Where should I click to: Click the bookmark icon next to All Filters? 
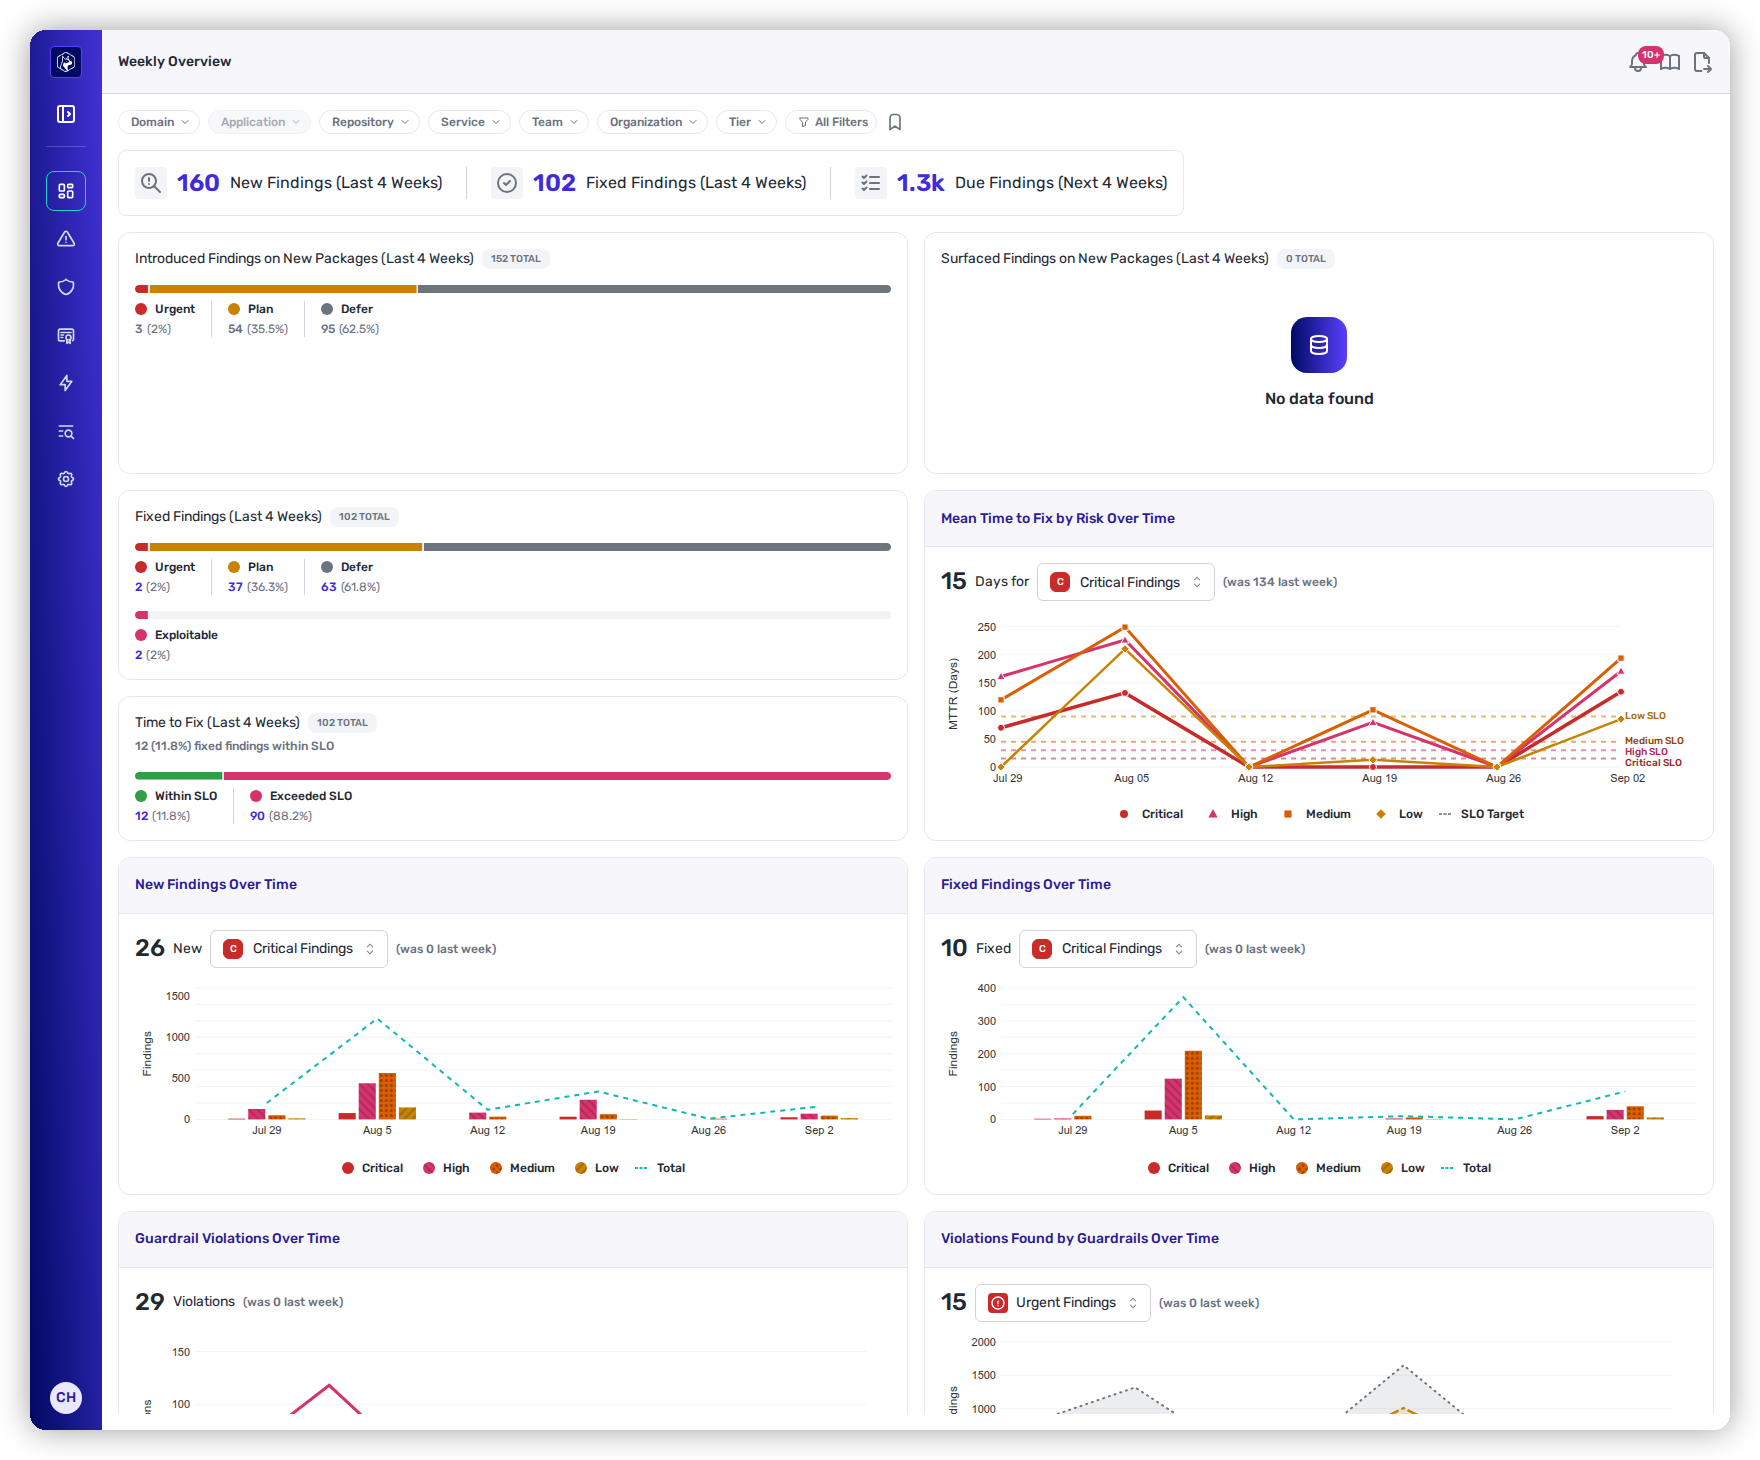point(895,122)
